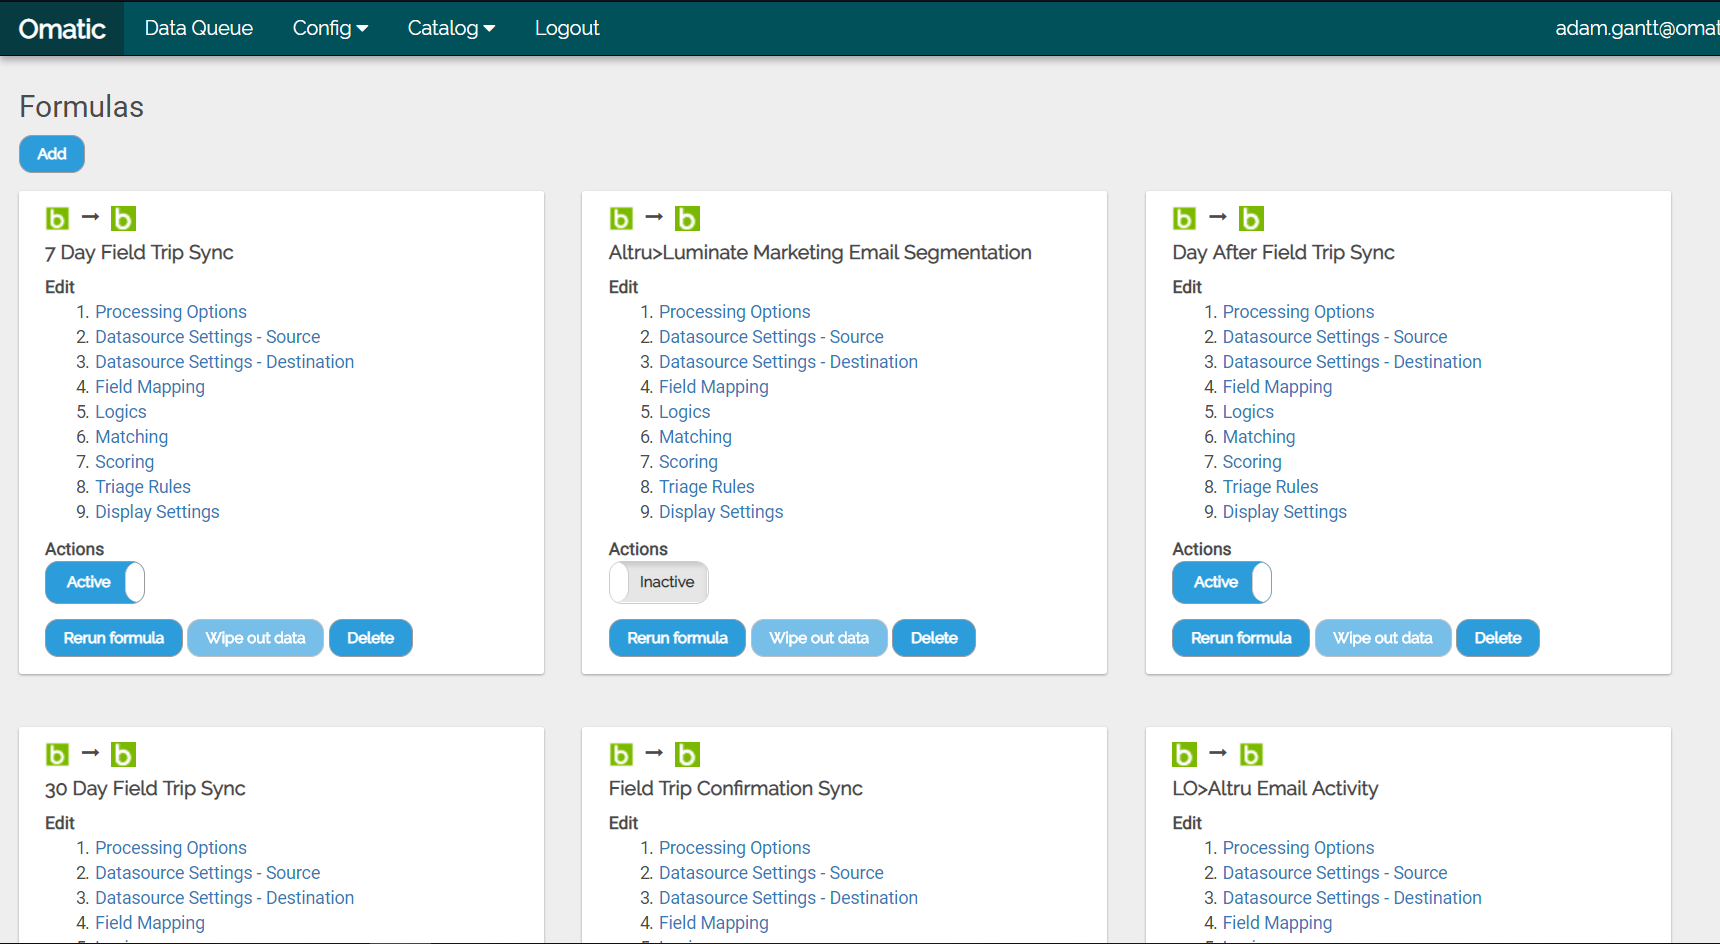Image resolution: width=1720 pixels, height=944 pixels.
Task: Open Logics for 7 Day Field Trip Sync
Action: point(121,412)
